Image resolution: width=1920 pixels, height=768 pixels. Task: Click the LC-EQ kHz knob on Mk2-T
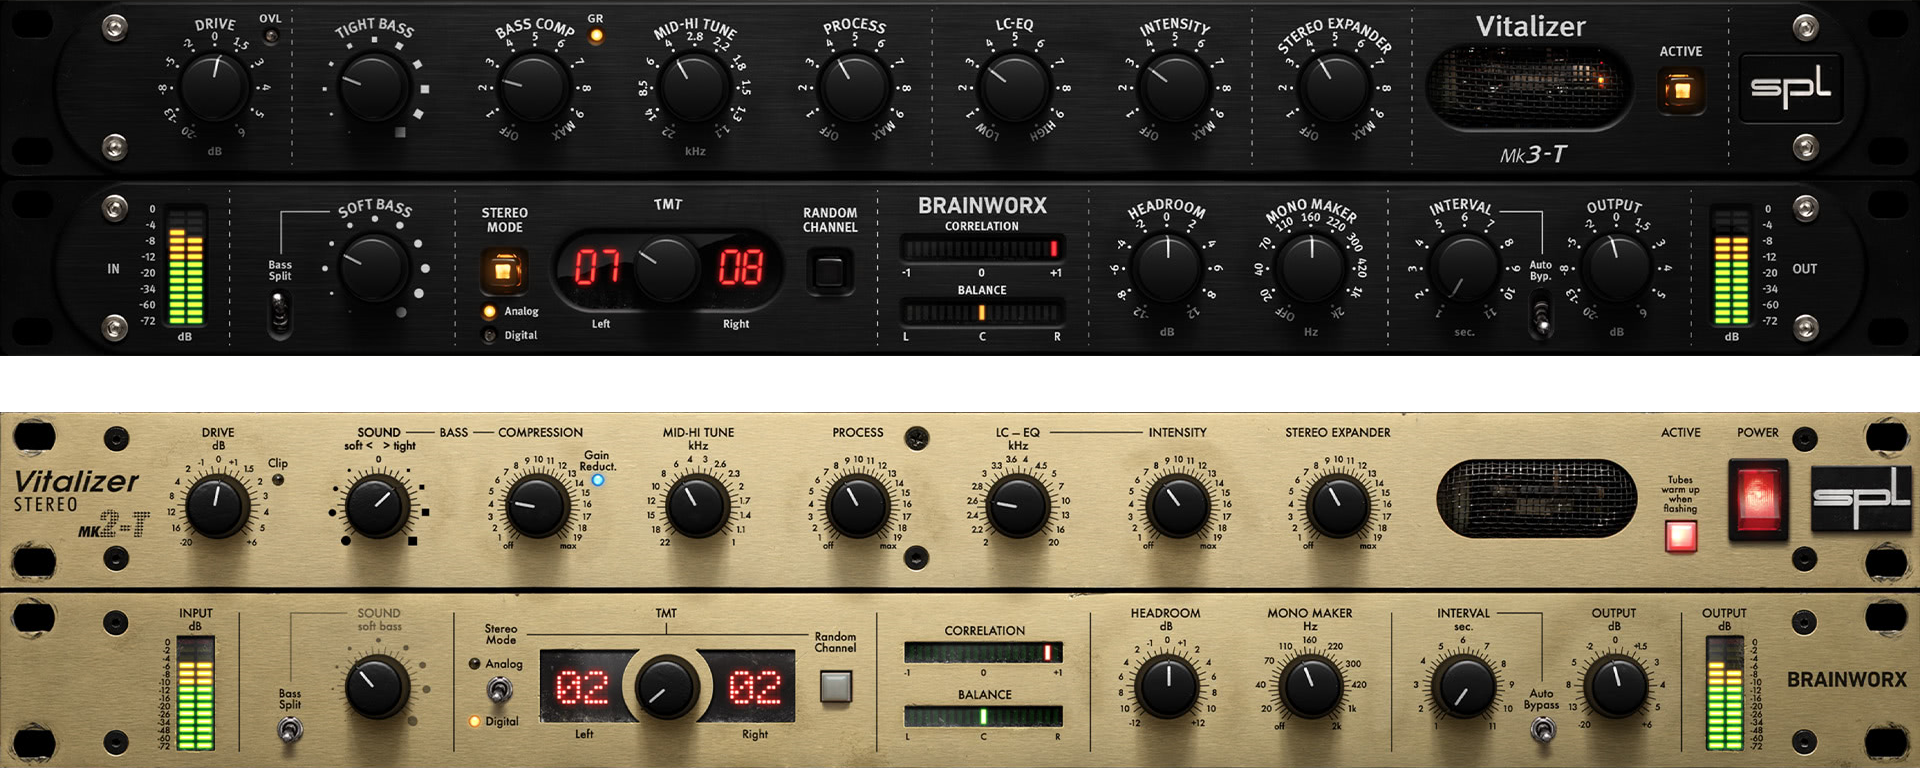pyautogui.click(x=1017, y=506)
